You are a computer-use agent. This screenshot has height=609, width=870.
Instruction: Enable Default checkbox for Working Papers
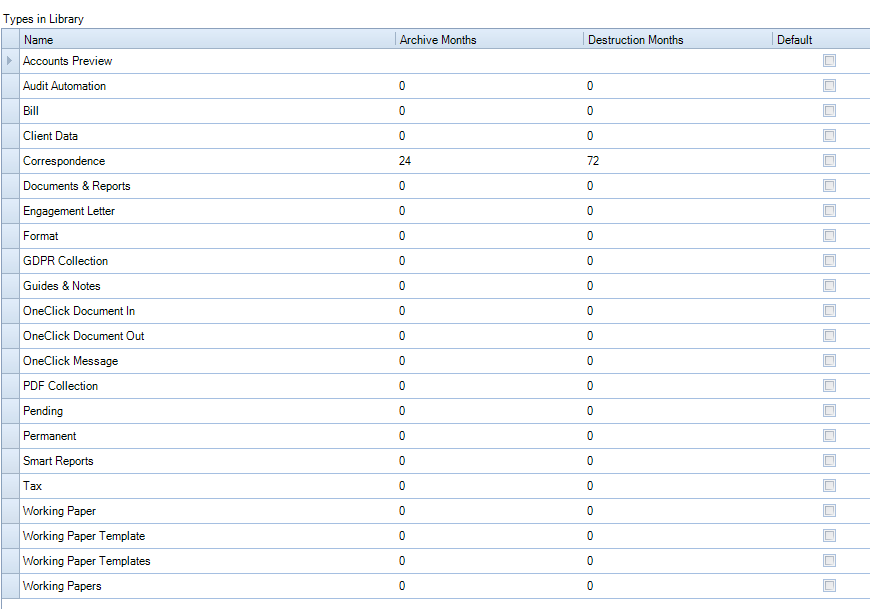click(829, 585)
